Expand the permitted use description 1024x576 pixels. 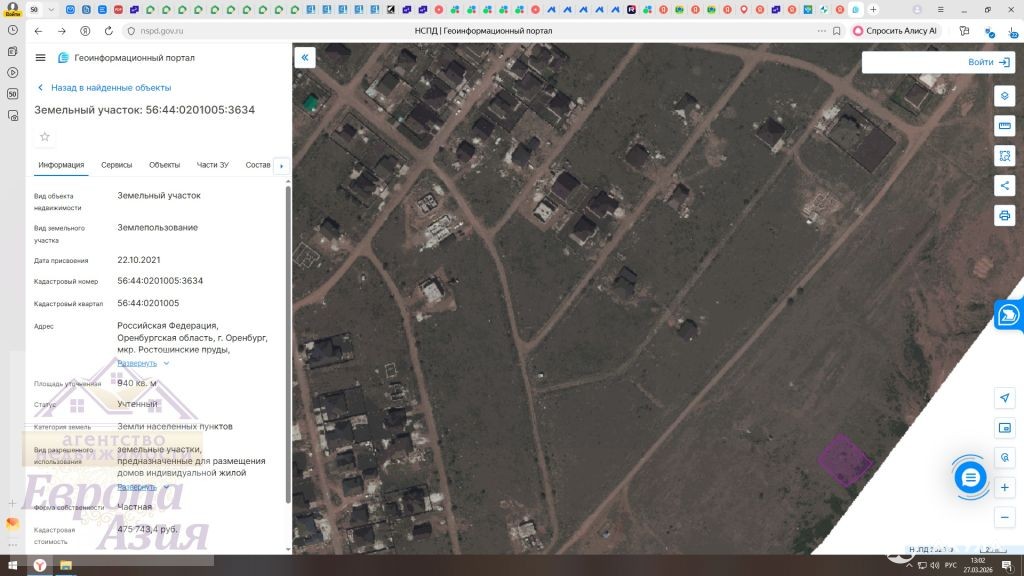click(142, 487)
